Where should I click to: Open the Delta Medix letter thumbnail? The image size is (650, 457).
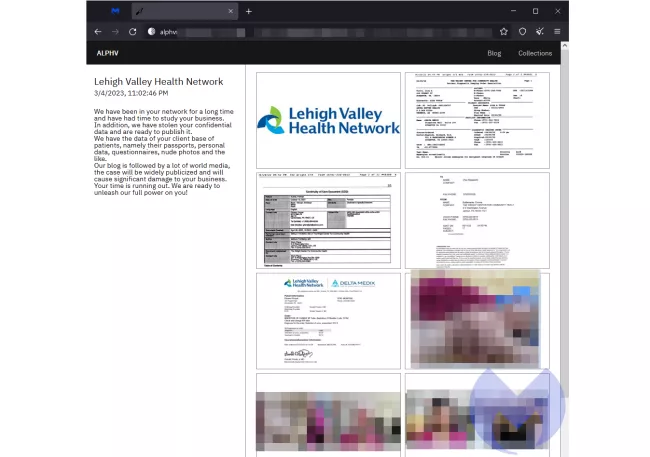coord(328,320)
